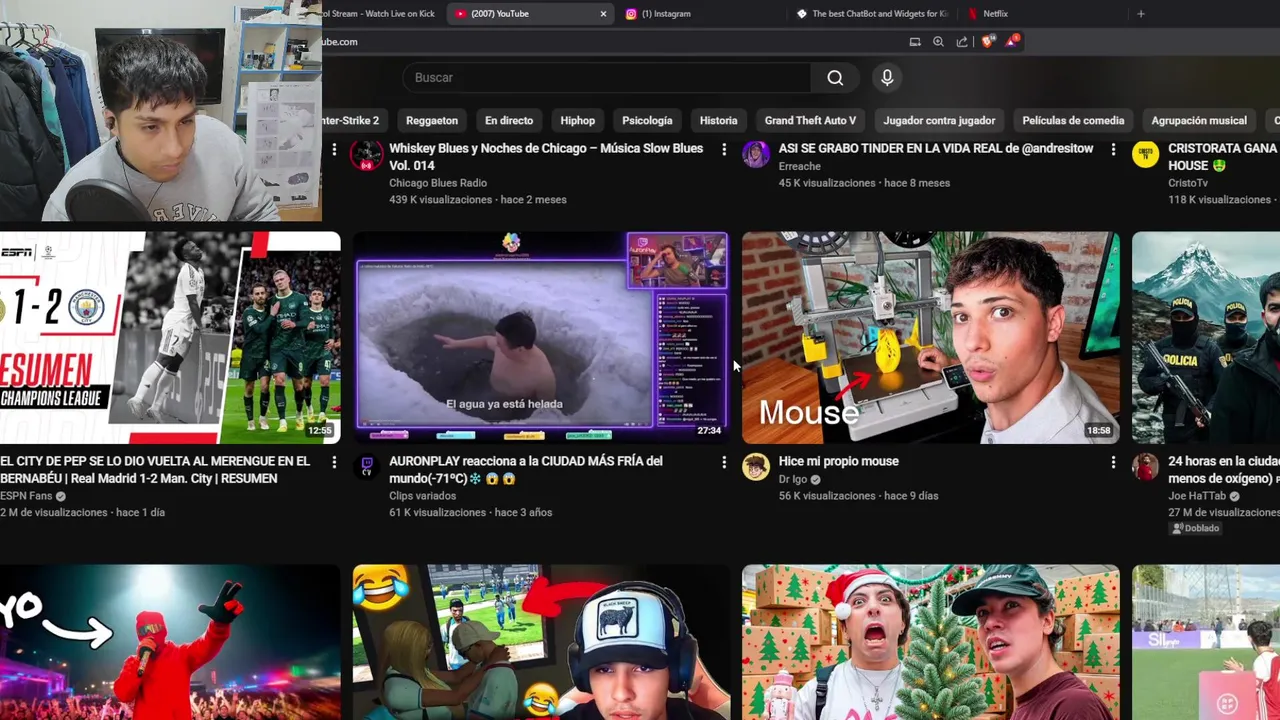Open Whiskey Blues y Noches de Chicago title
Viewport: 1280px width, 720px height.
tap(546, 157)
